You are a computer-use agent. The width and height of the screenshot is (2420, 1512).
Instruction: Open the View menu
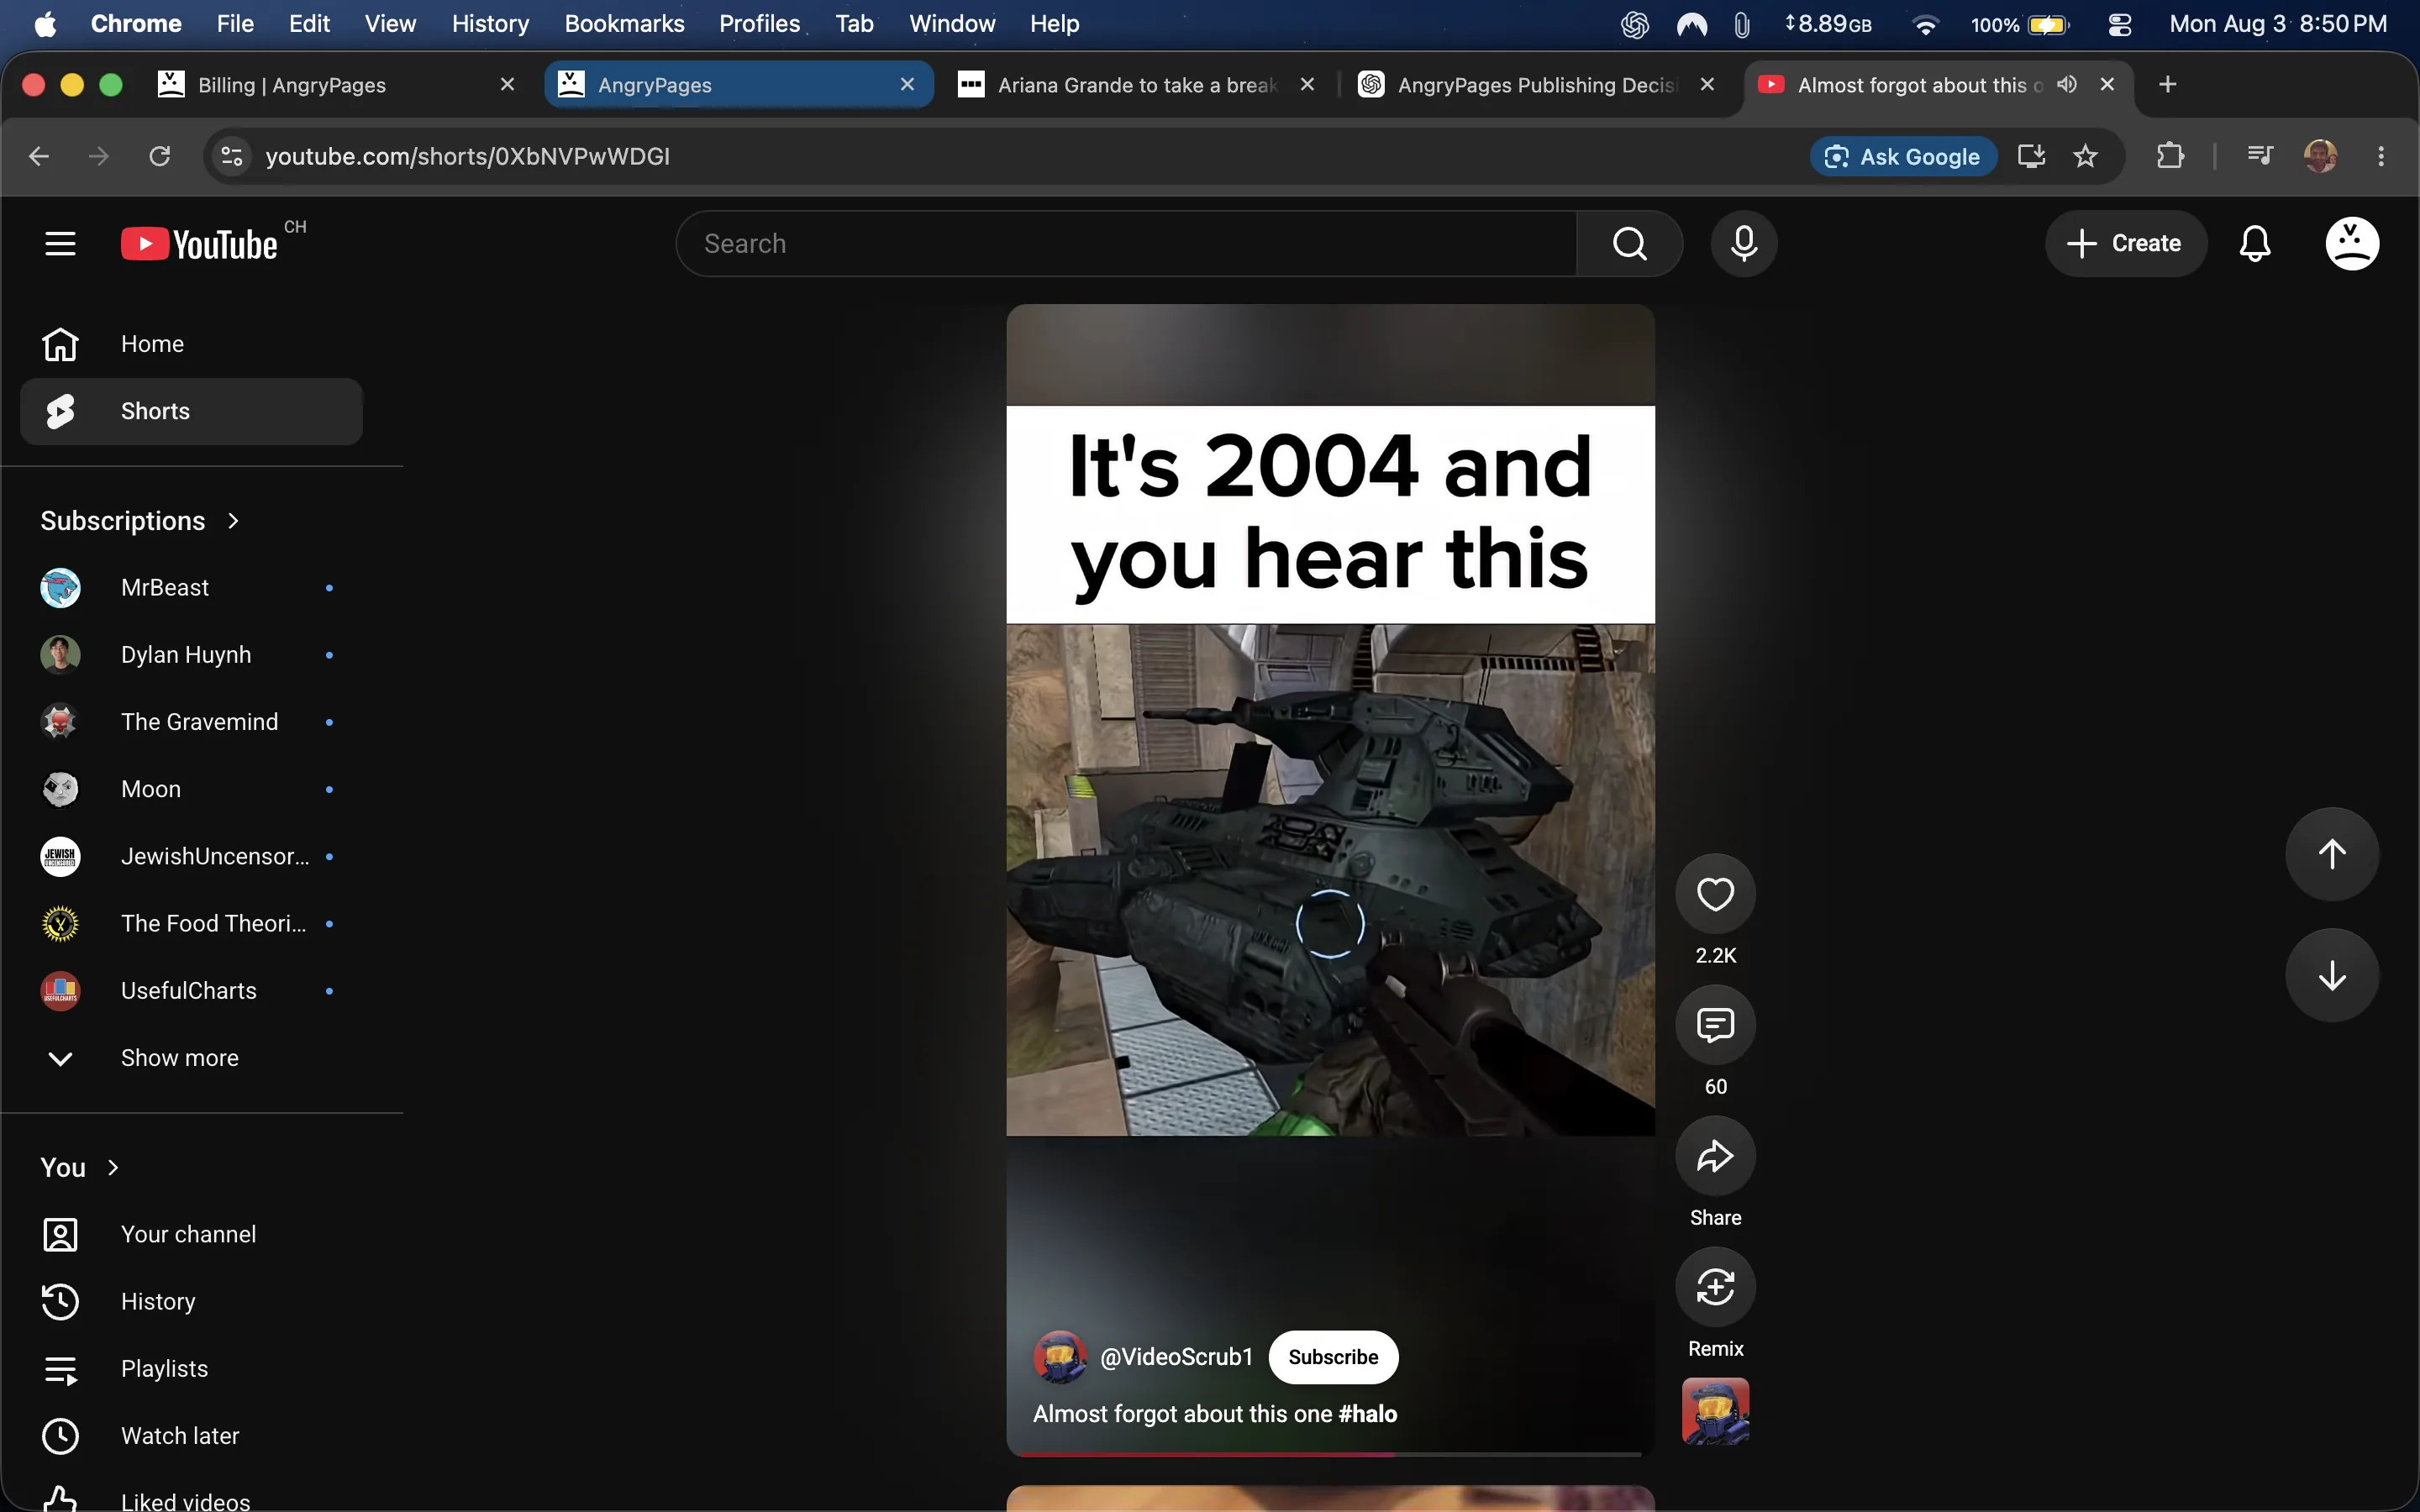[x=390, y=24]
